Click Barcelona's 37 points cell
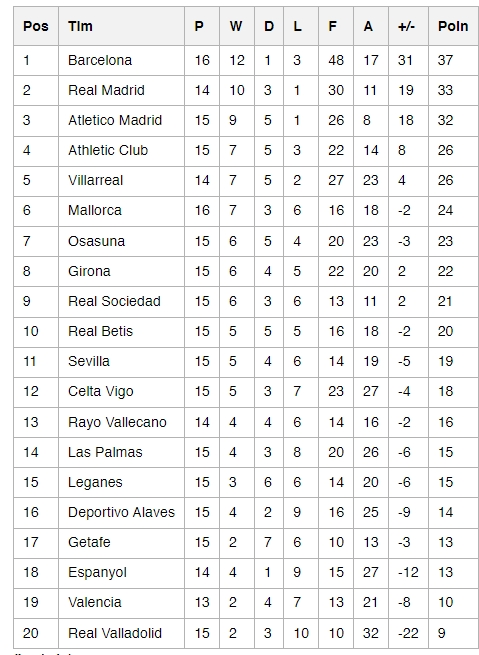Image resolution: width=479 pixels, height=655 pixels. 445,60
